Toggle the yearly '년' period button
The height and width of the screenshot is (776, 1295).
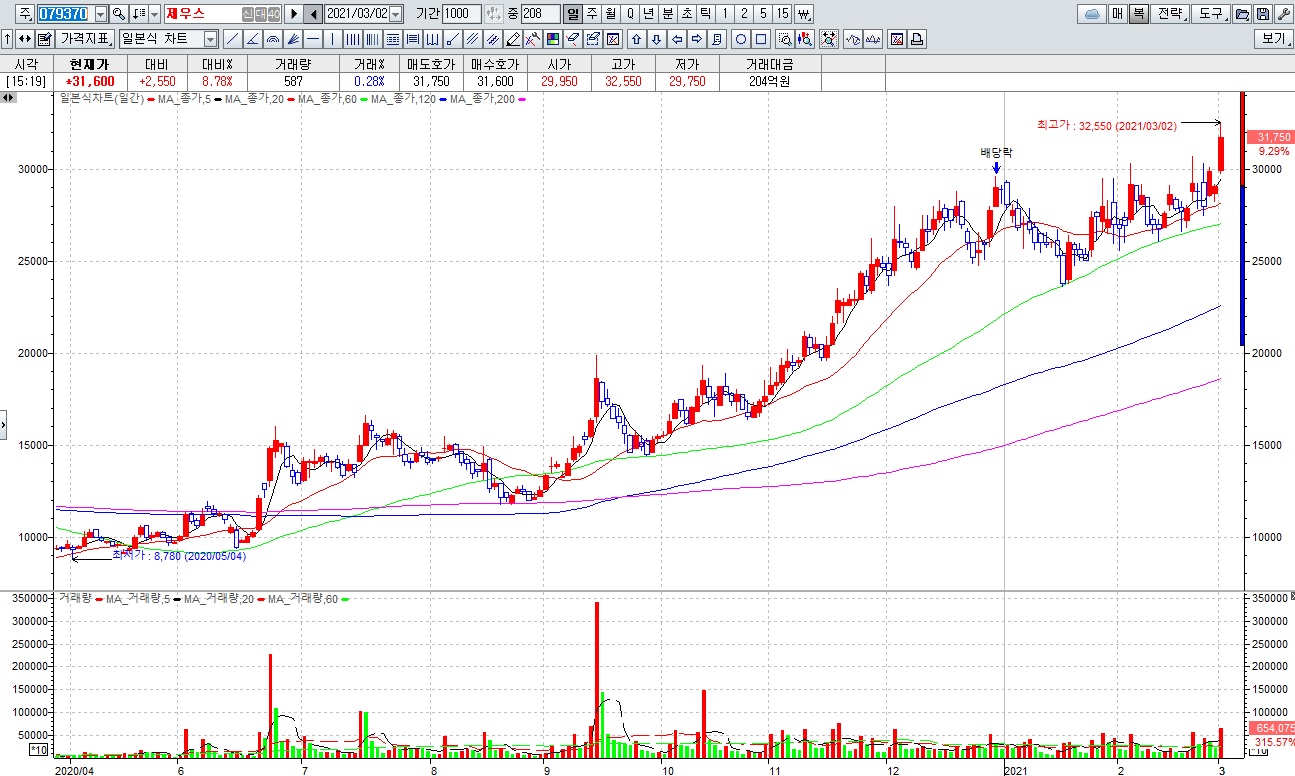tap(650, 14)
